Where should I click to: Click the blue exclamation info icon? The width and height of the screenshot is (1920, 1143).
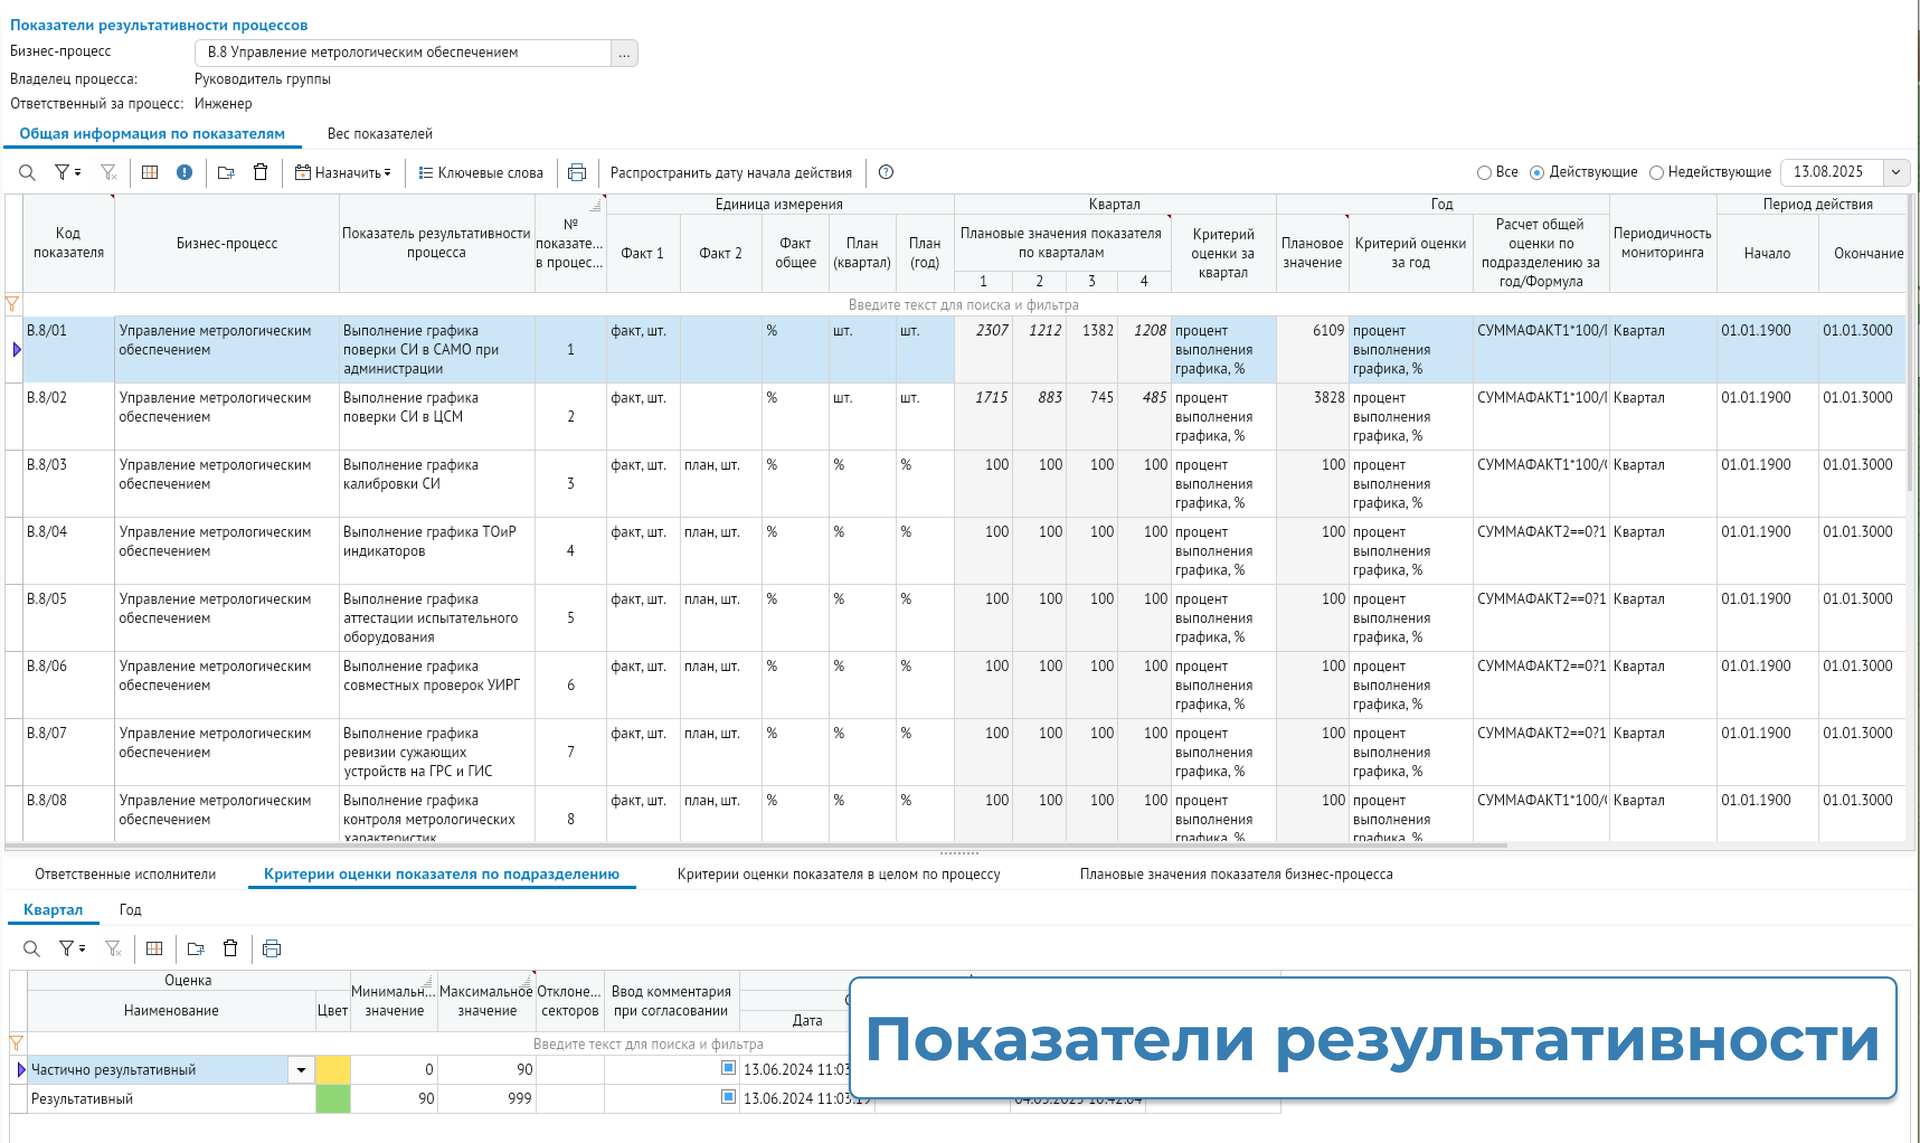point(184,173)
